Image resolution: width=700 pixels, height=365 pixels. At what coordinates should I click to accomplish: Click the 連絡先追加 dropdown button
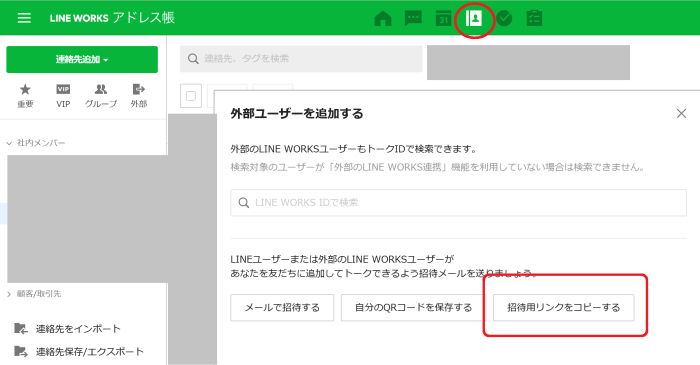pos(82,59)
